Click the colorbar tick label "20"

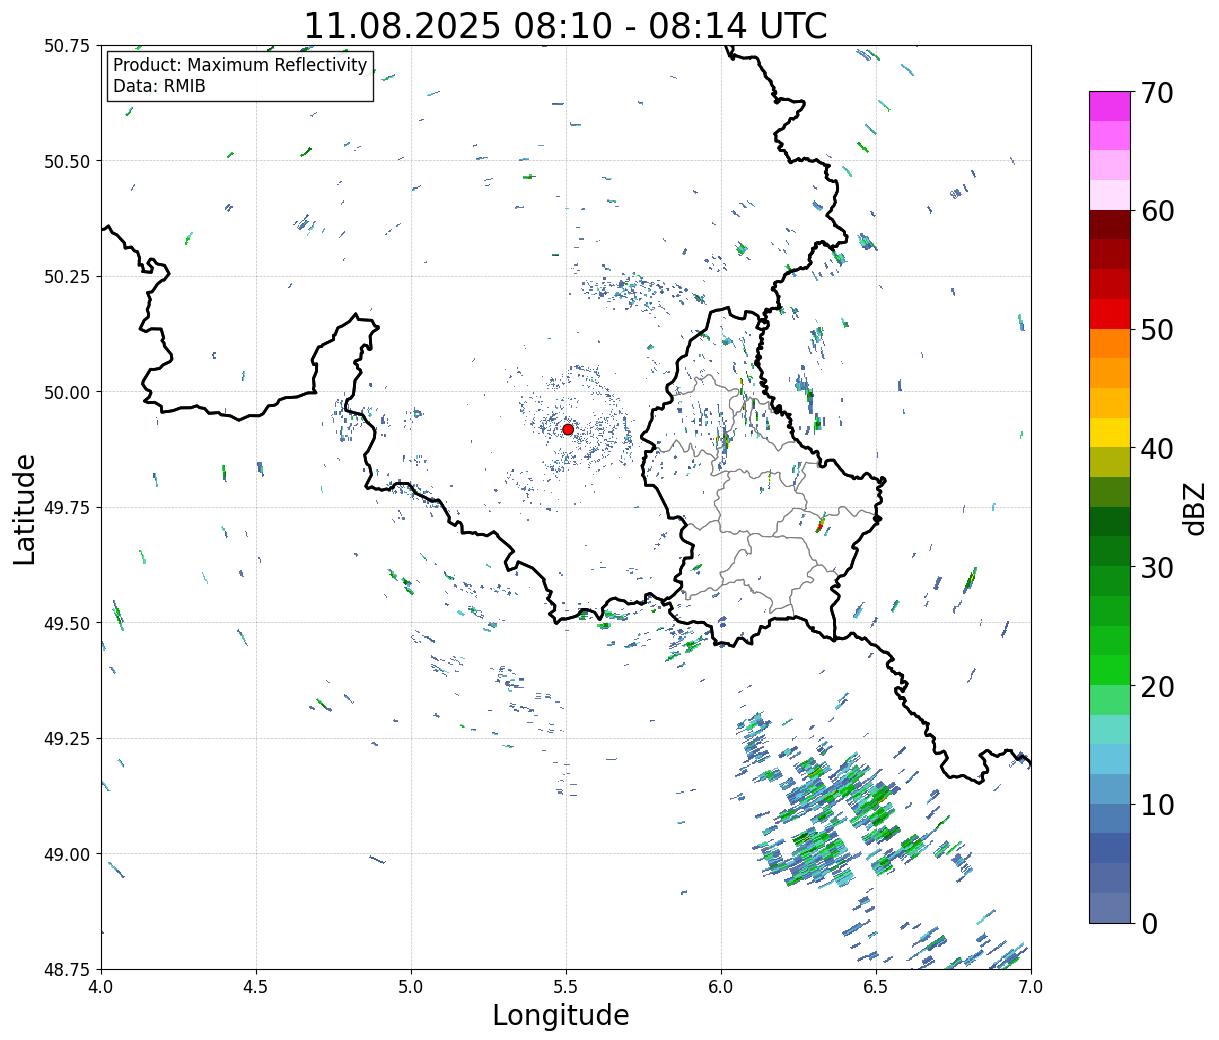click(x=1156, y=687)
